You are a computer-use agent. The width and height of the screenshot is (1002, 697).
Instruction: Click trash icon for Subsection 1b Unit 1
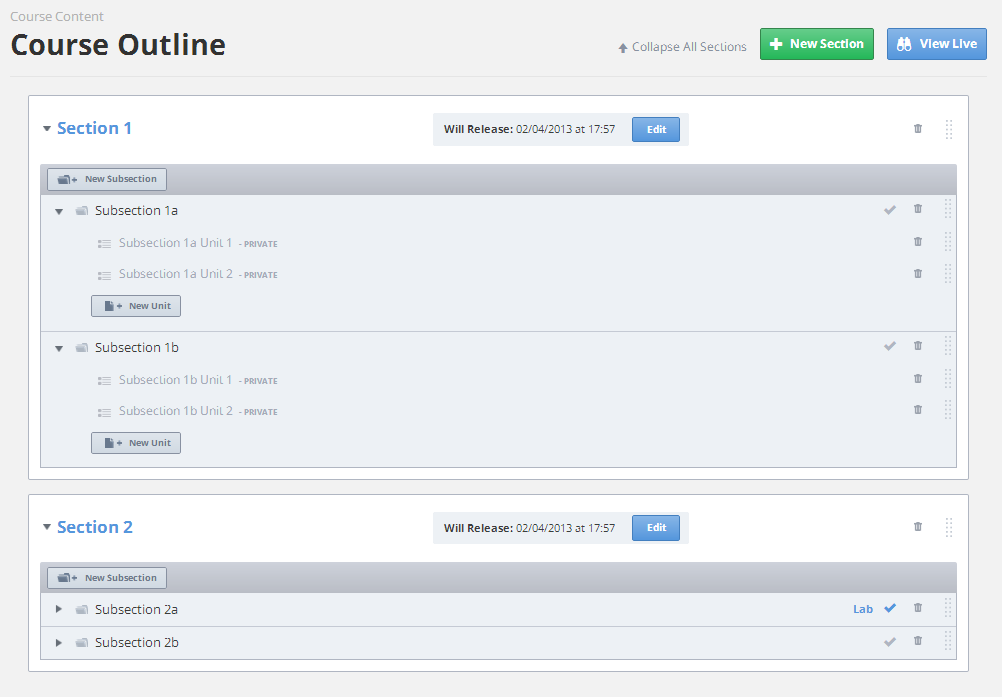[918, 379]
